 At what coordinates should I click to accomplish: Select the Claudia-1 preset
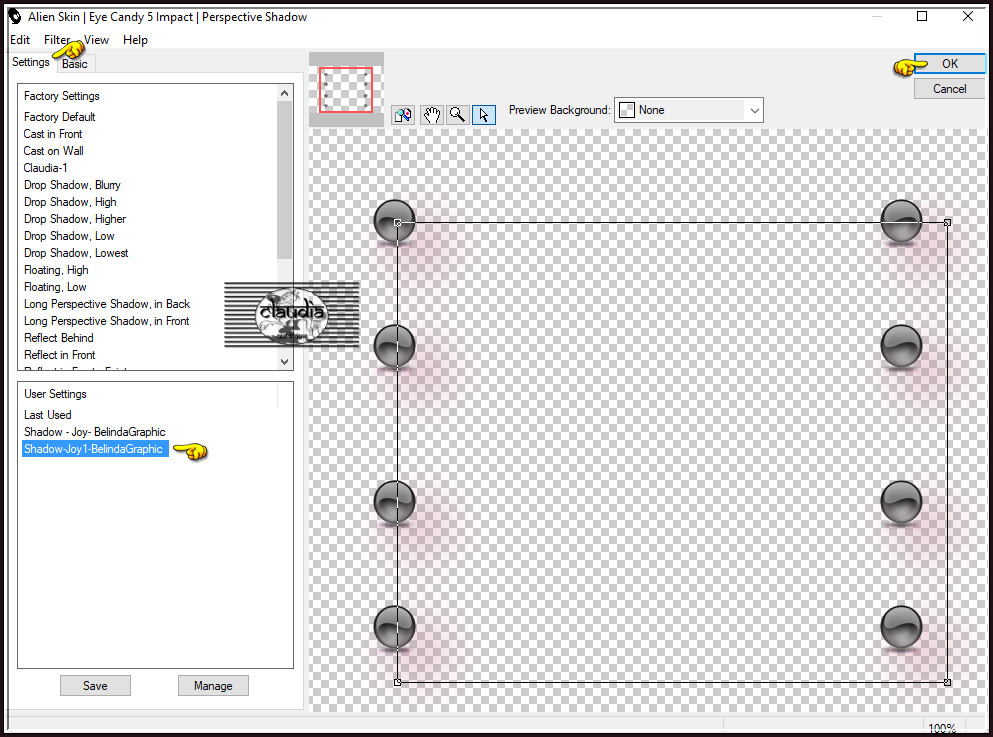pos(46,168)
